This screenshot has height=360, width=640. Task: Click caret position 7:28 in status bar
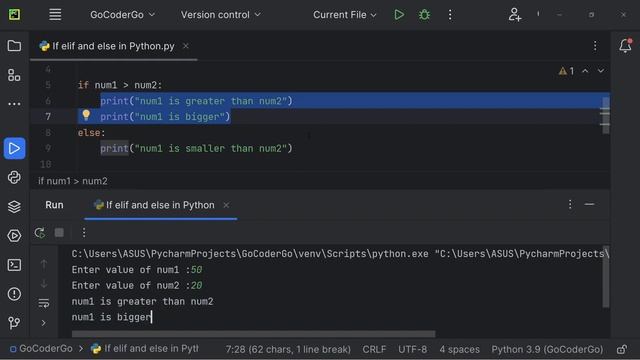tap(288, 349)
